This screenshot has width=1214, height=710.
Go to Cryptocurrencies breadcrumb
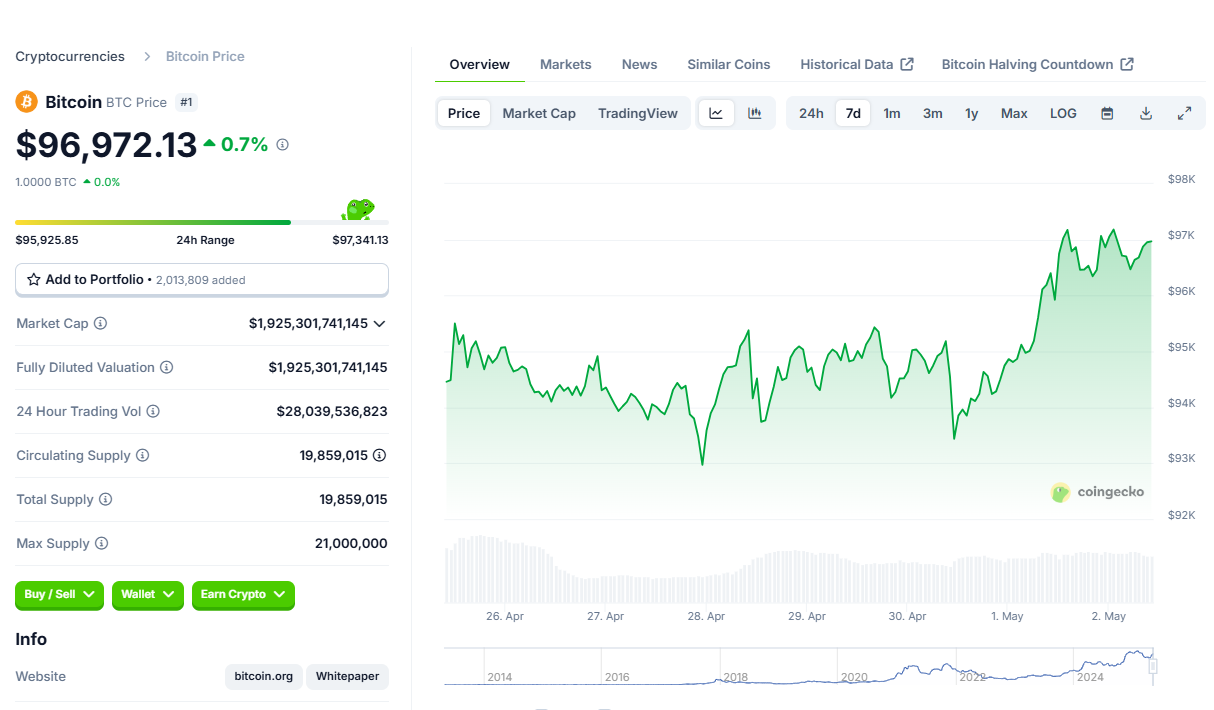pyautogui.click(x=70, y=56)
